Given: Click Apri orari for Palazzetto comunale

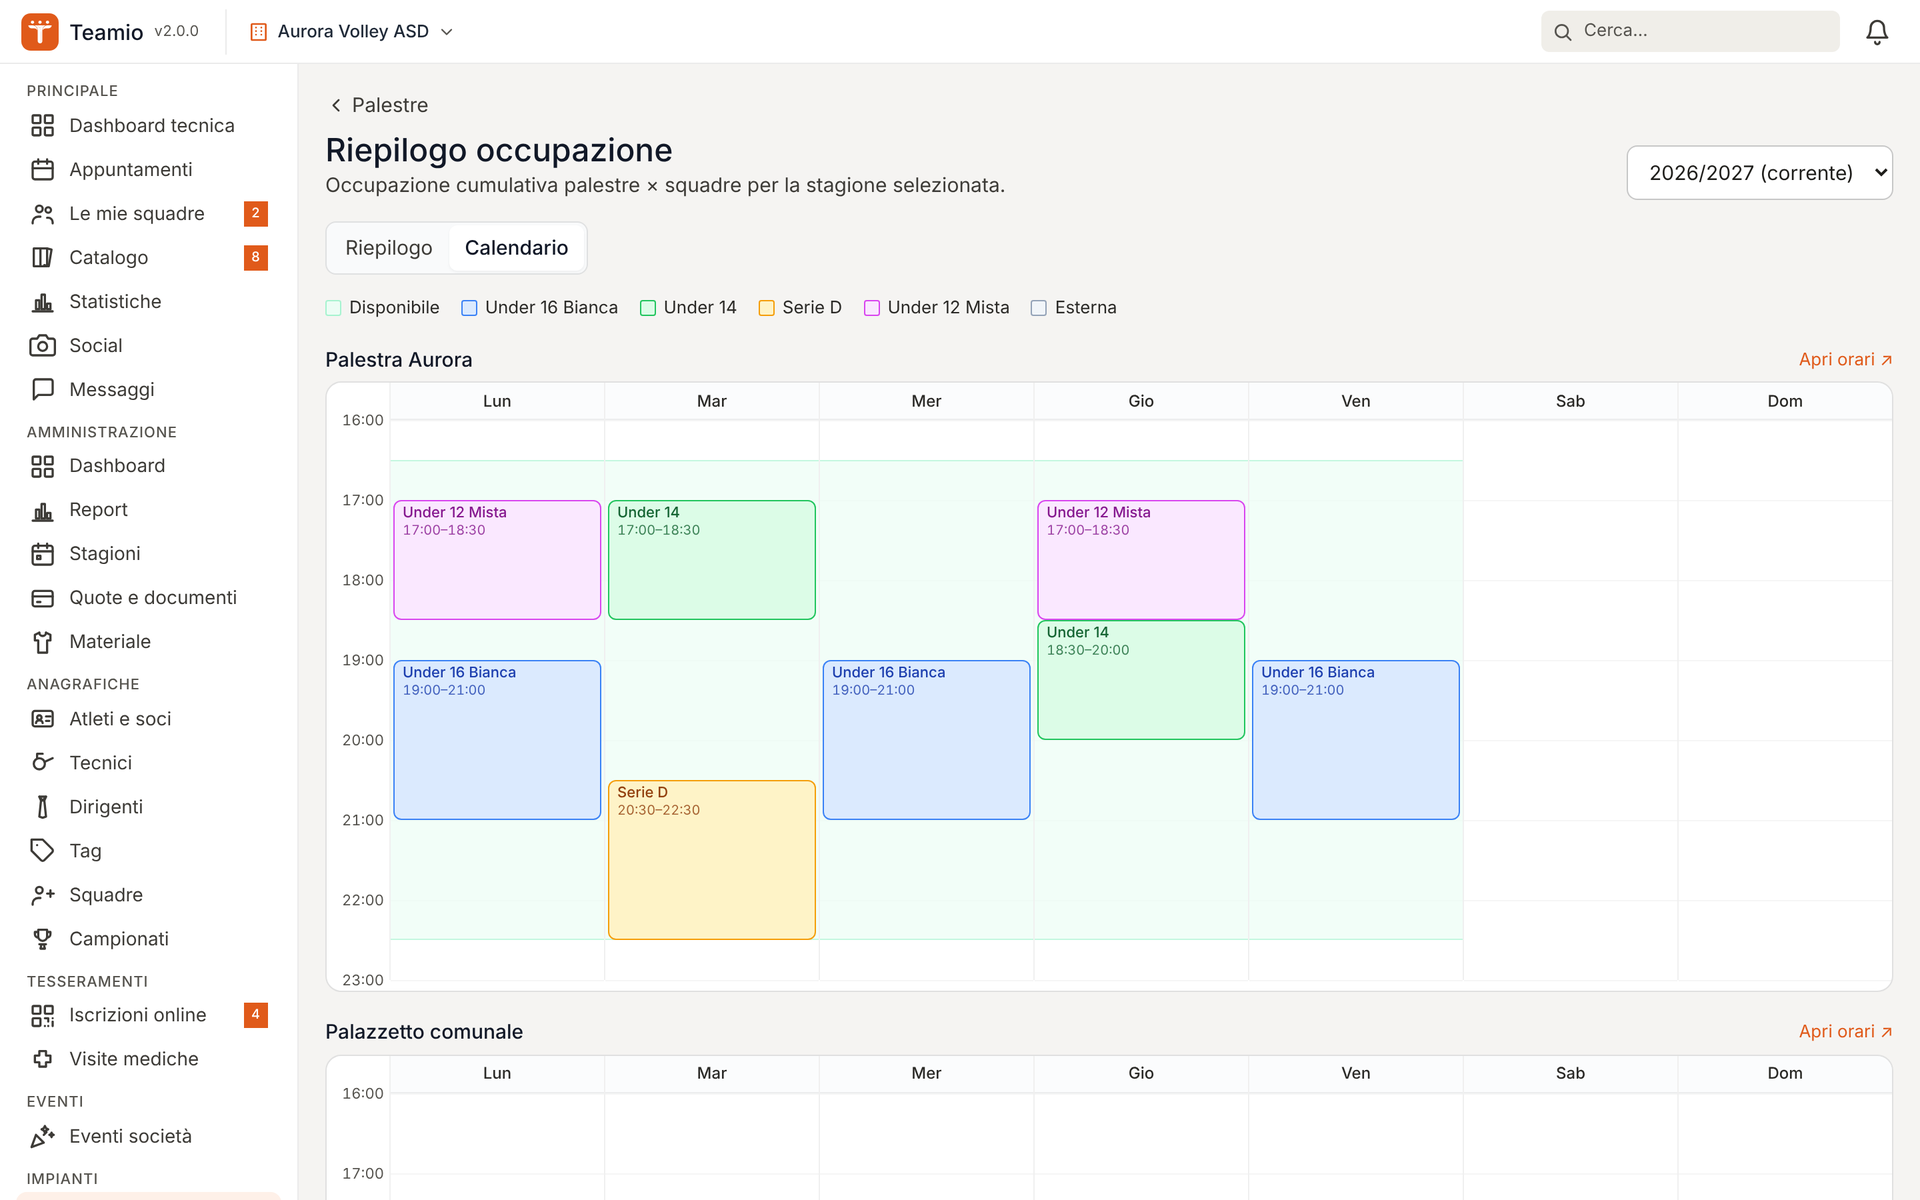Looking at the screenshot, I should coord(1845,1032).
